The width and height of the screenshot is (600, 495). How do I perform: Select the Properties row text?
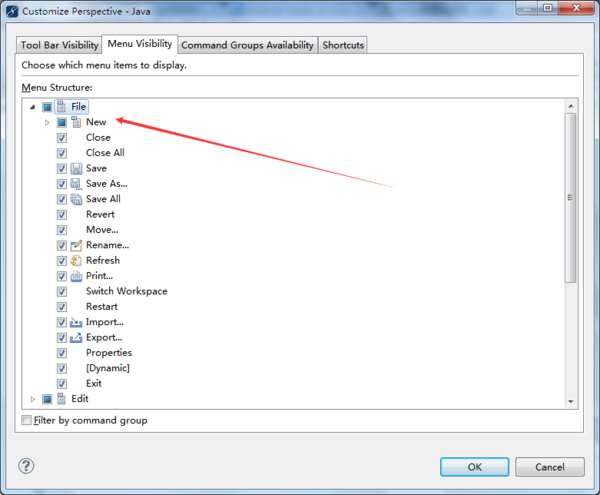[109, 353]
